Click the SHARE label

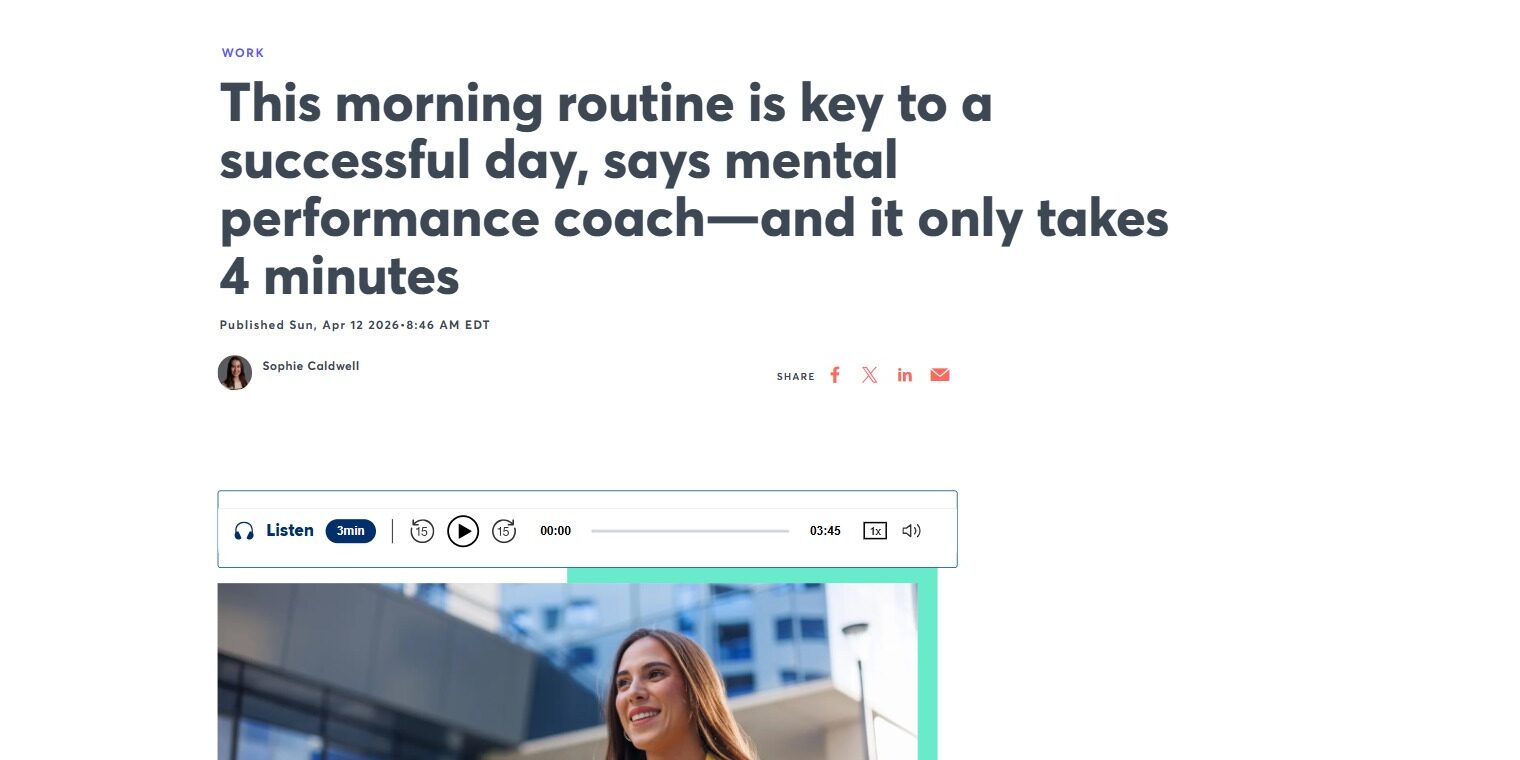pyautogui.click(x=796, y=377)
